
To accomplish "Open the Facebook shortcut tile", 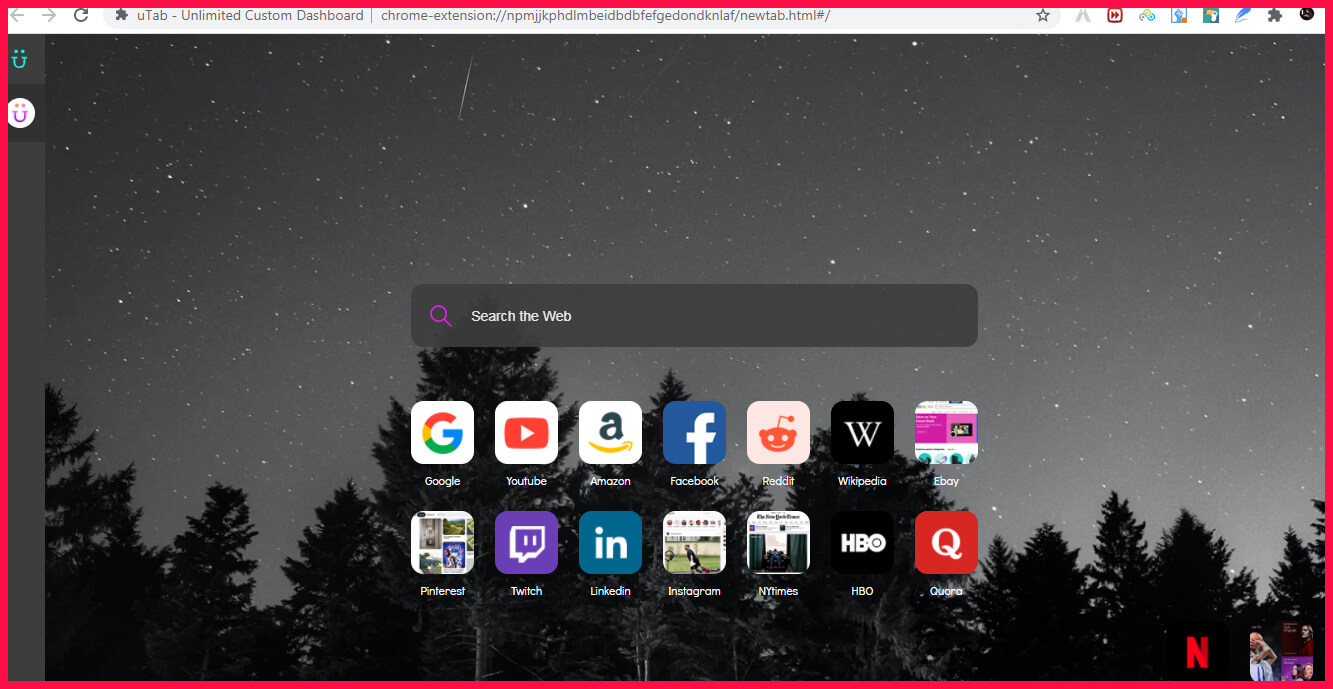I will coord(694,432).
